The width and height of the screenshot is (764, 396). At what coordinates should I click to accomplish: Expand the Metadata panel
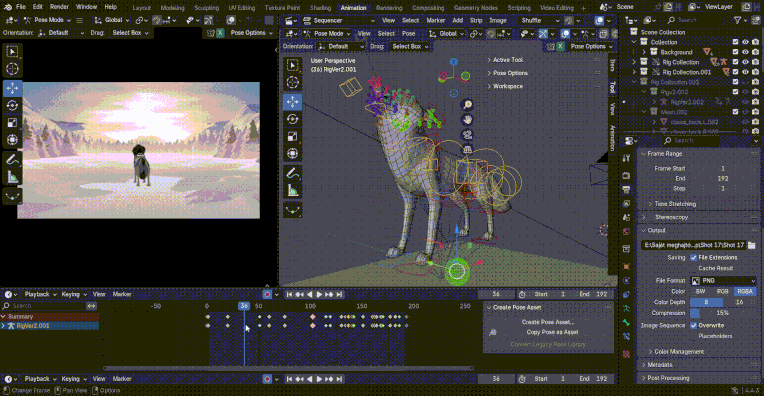[660, 364]
